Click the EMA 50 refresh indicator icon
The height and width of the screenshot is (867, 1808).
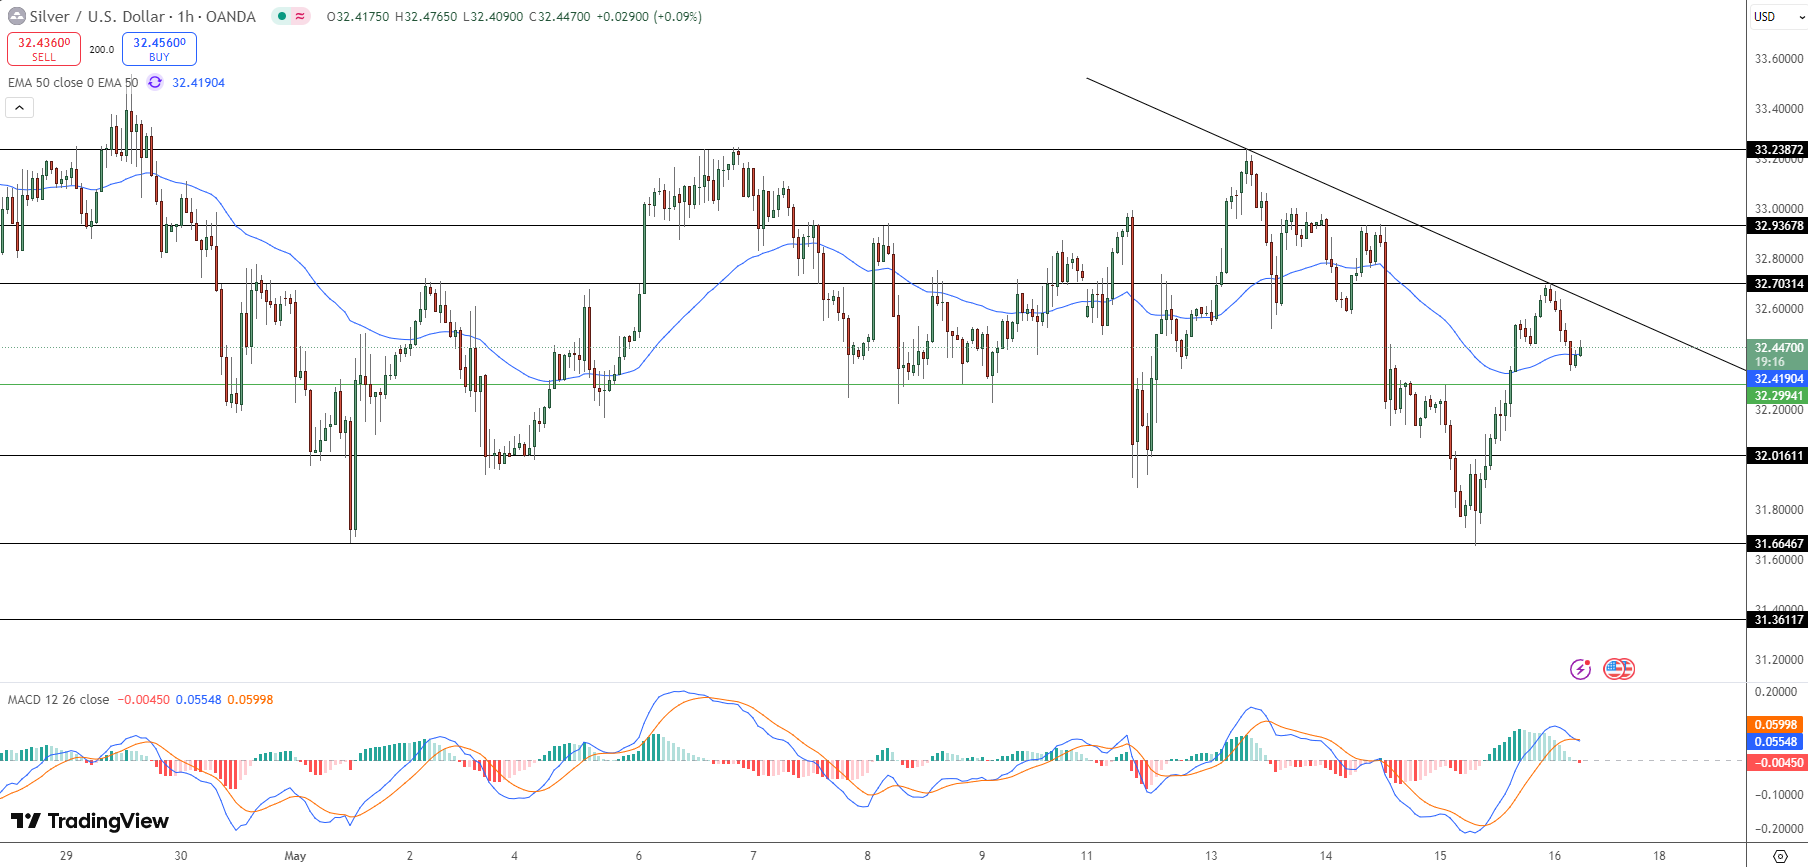click(x=155, y=82)
